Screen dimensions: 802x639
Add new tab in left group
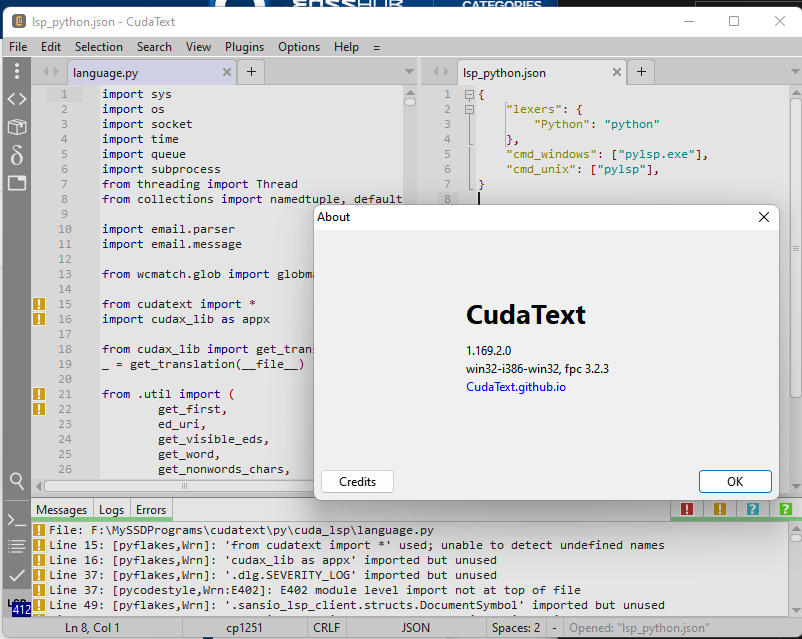pos(251,72)
